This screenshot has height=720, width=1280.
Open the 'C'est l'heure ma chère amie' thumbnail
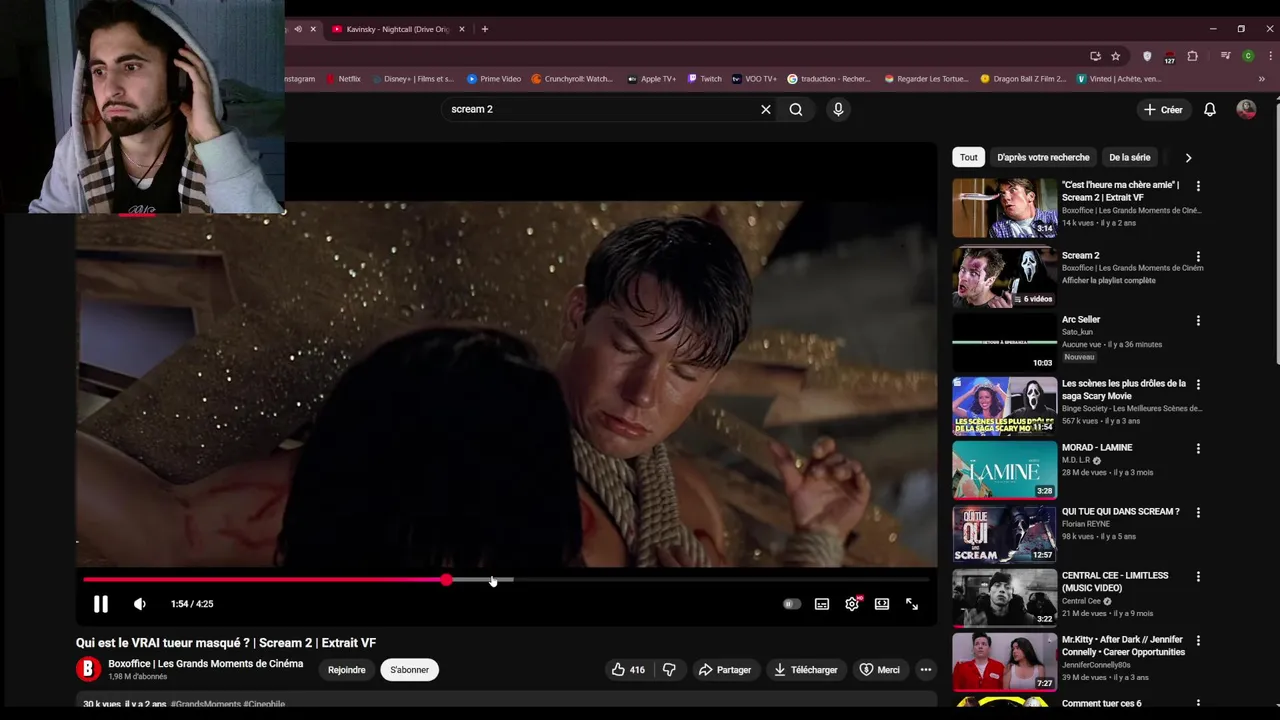click(1004, 208)
